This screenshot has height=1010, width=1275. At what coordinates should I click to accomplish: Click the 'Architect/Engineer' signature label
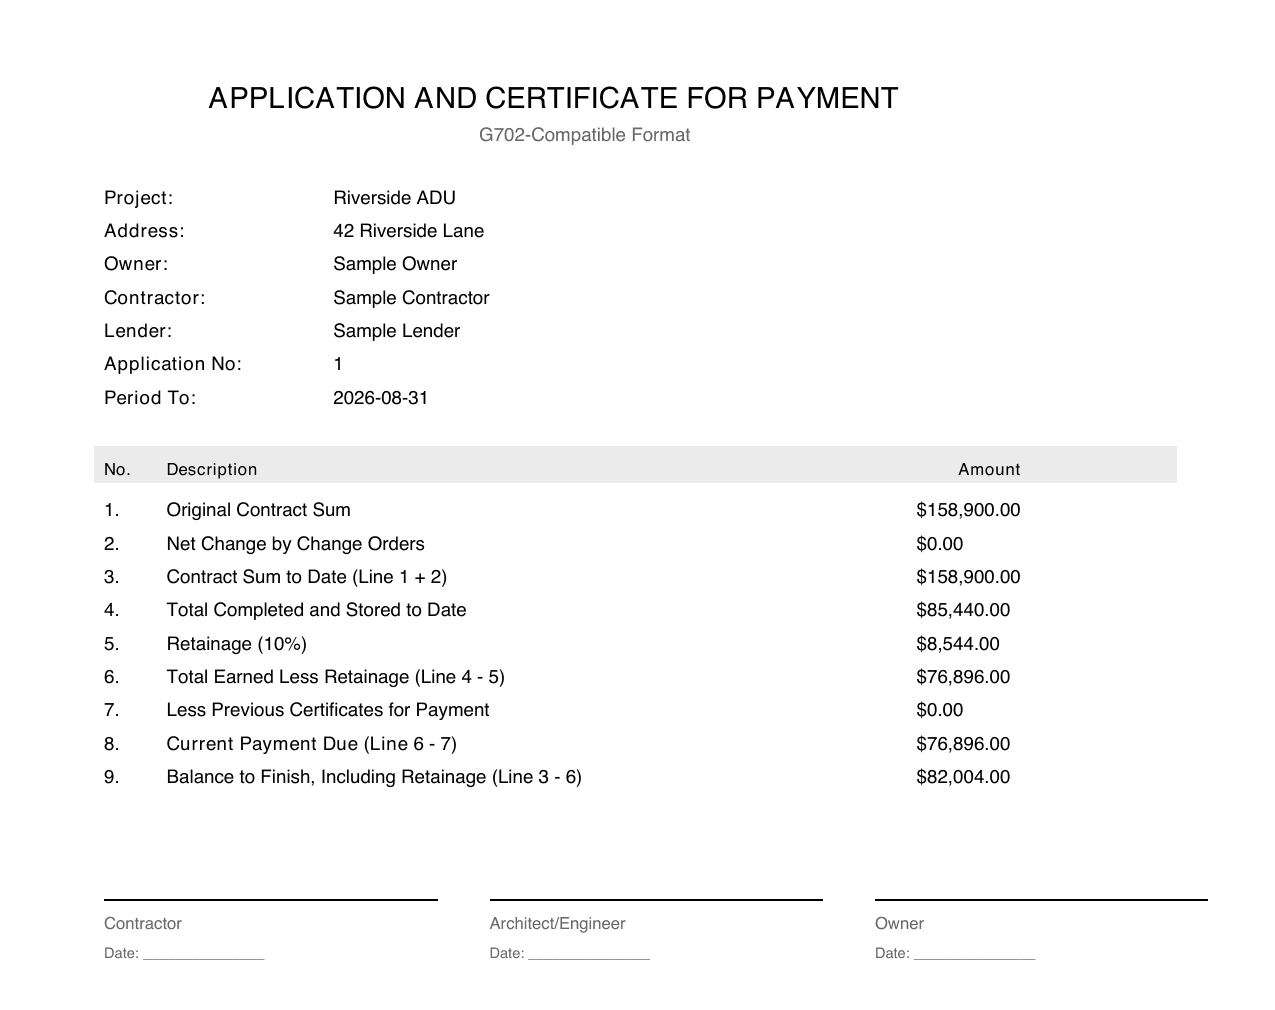coord(557,924)
